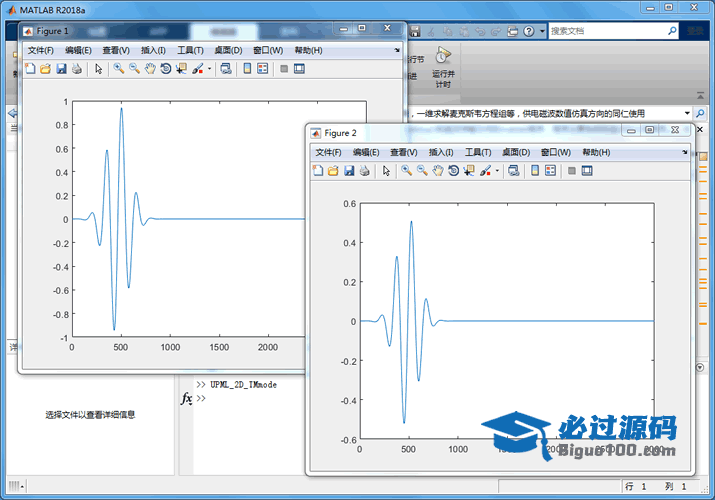Select Data Cursor tool in Figure 2
Viewport: 715px width, 500px height.
pyautogui.click(x=469, y=171)
